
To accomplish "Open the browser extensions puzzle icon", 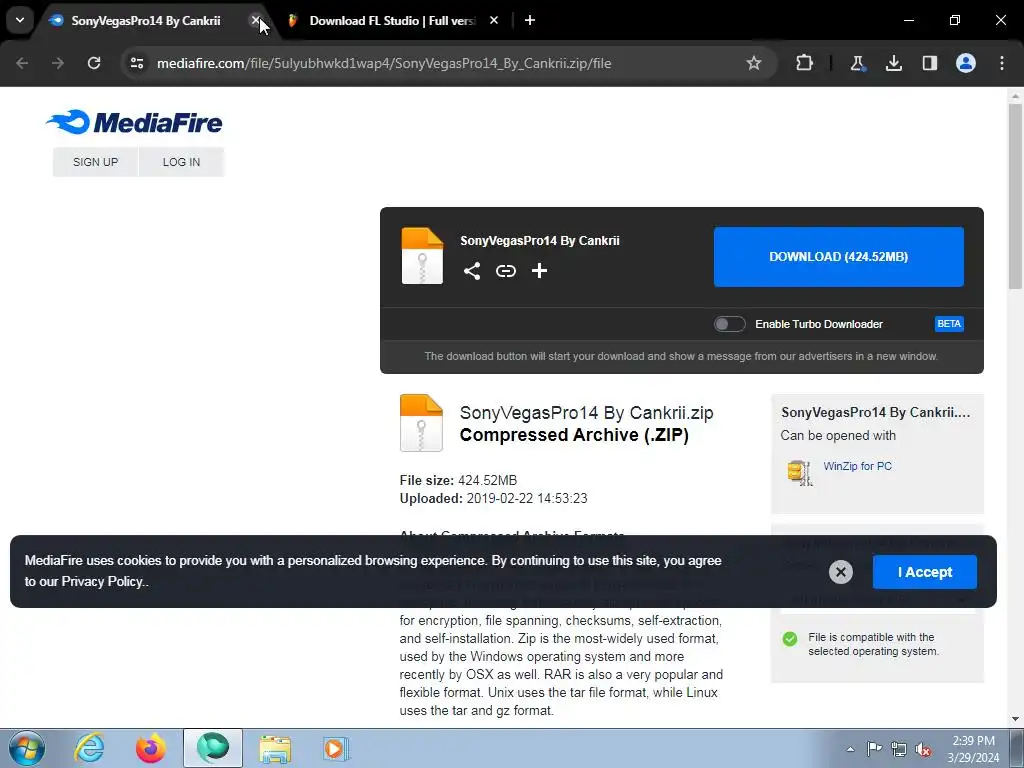I will click(x=805, y=63).
